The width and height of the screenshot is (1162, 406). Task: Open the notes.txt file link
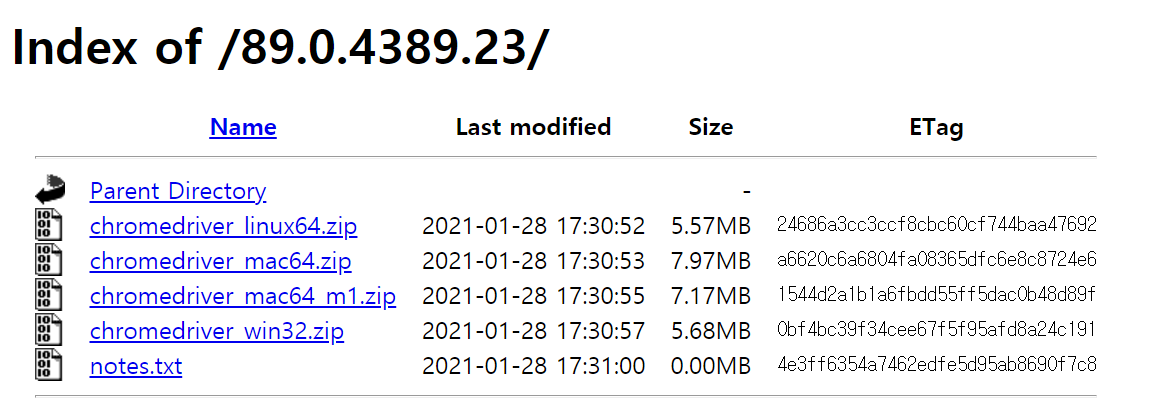[136, 366]
